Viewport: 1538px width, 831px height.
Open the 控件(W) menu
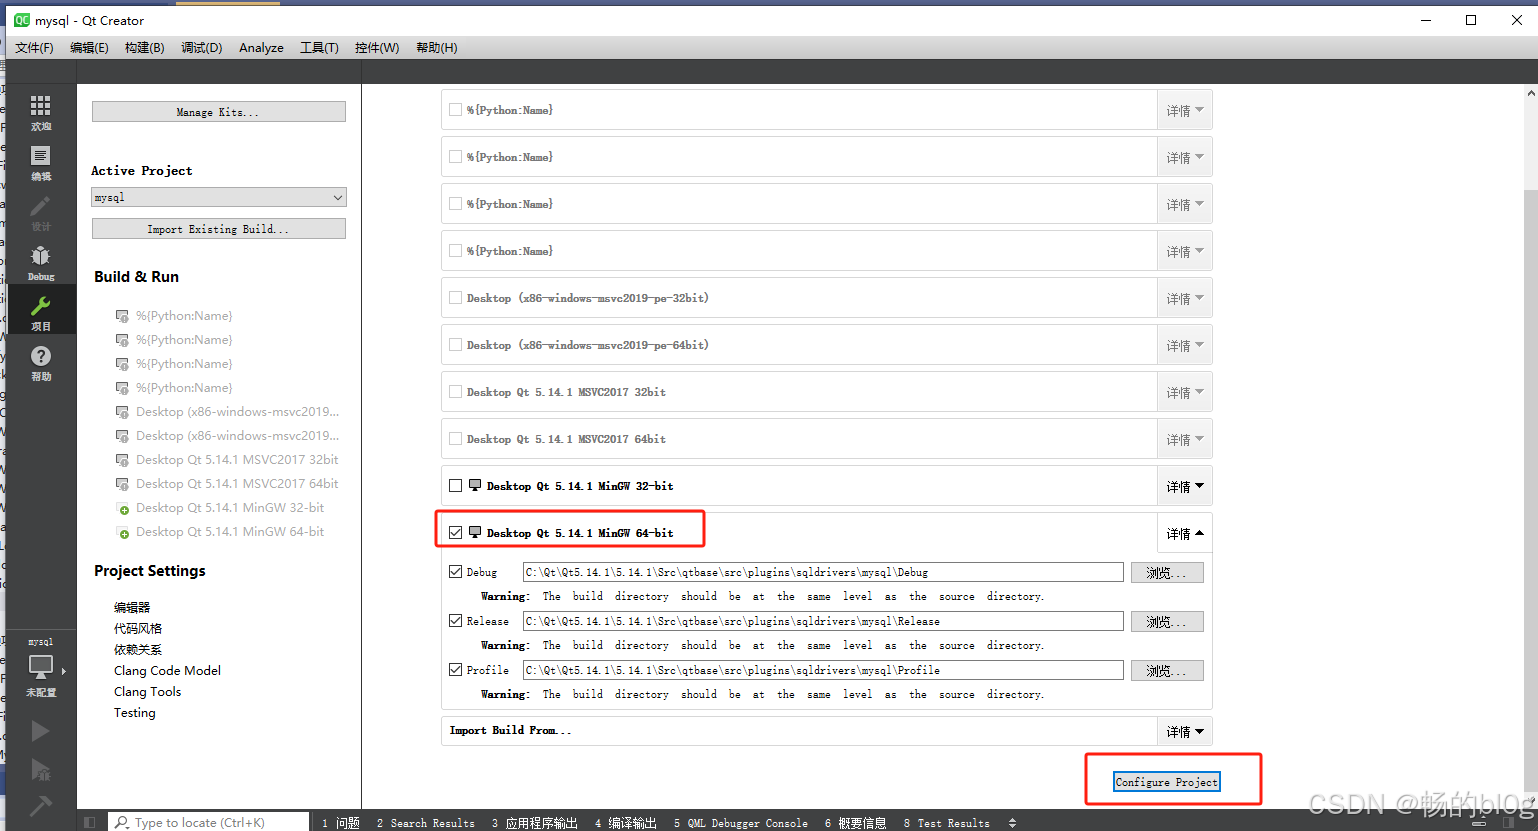click(377, 48)
